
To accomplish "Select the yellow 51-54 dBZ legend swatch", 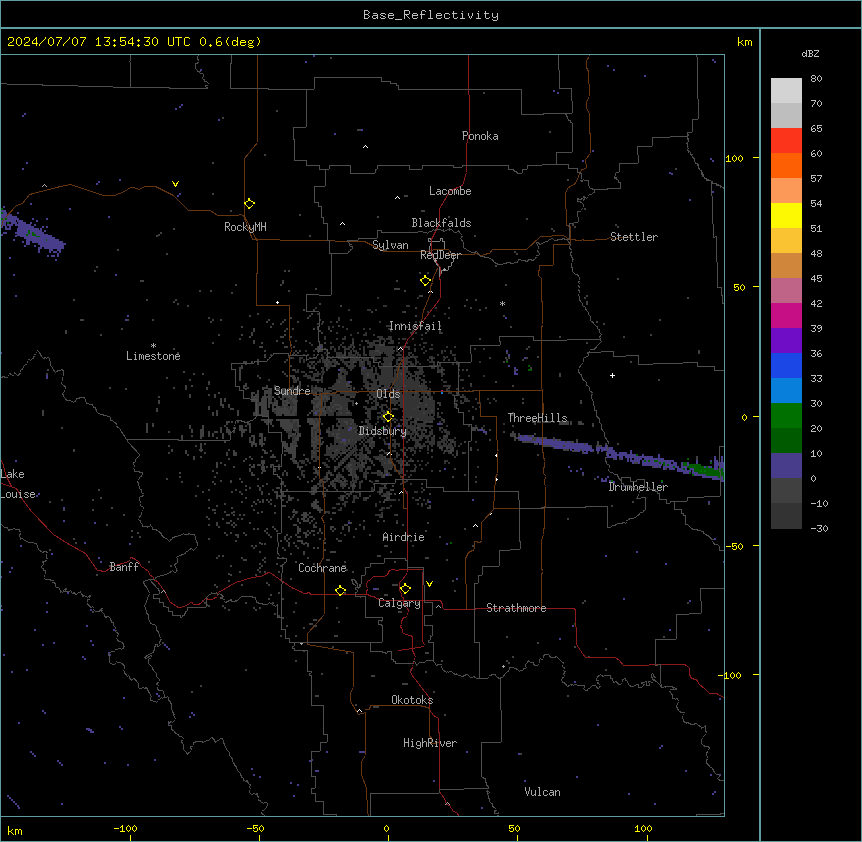I will [786, 215].
